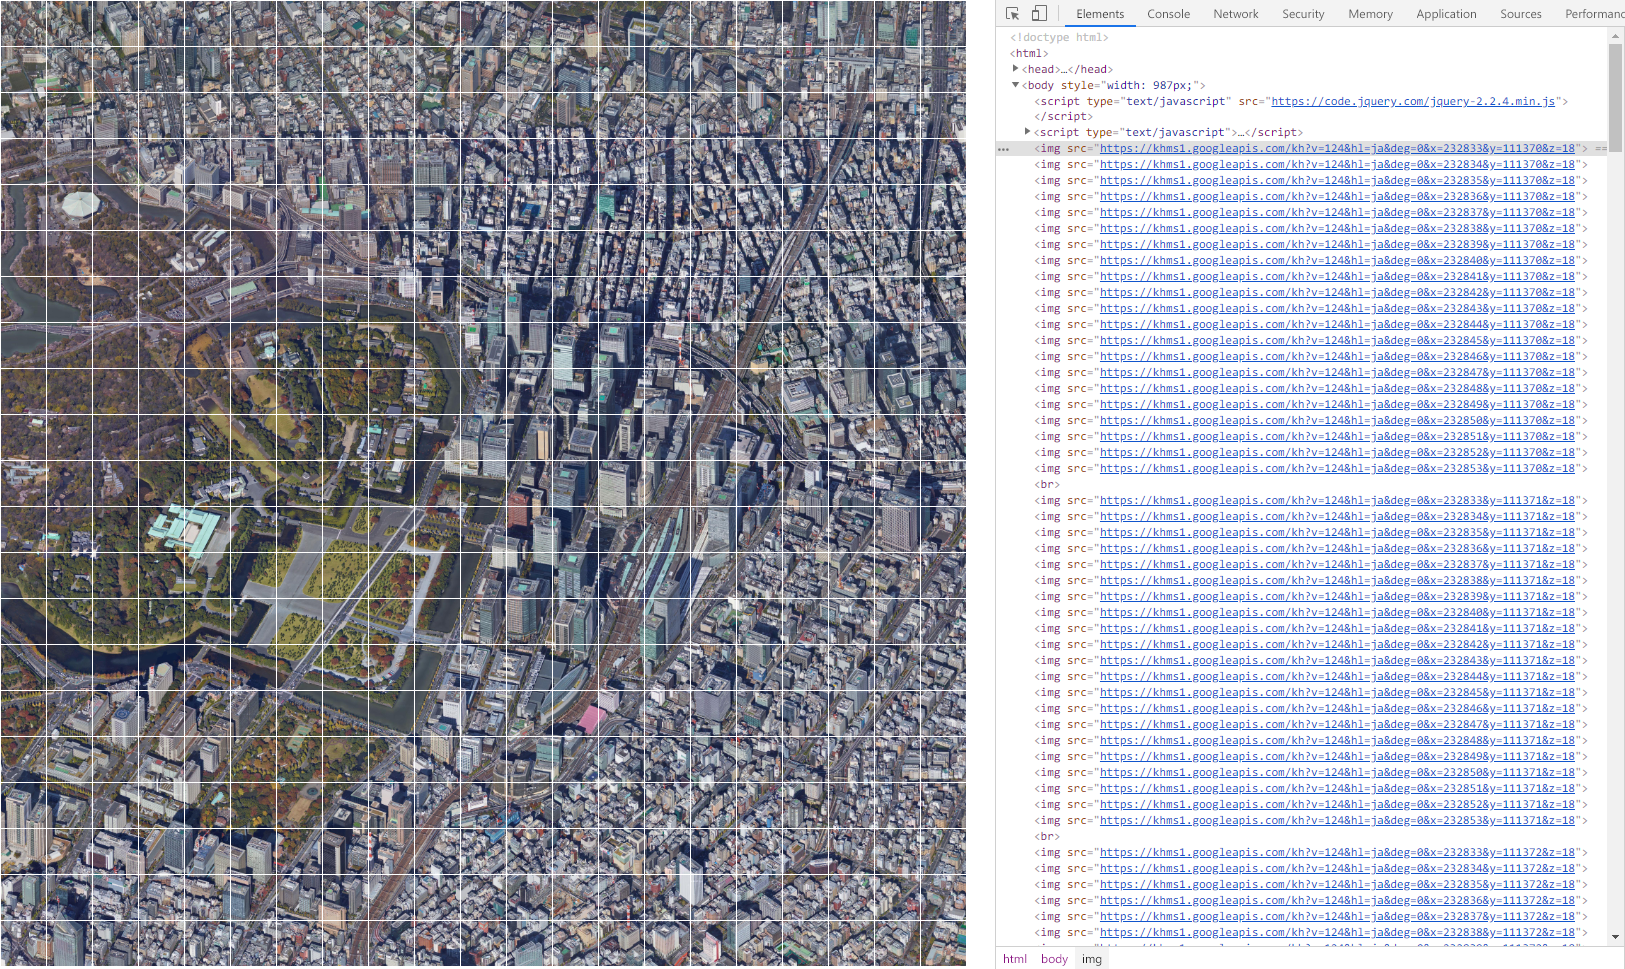The height and width of the screenshot is (969, 1625).
Task: Open the Sources tab
Action: pyautogui.click(x=1521, y=14)
